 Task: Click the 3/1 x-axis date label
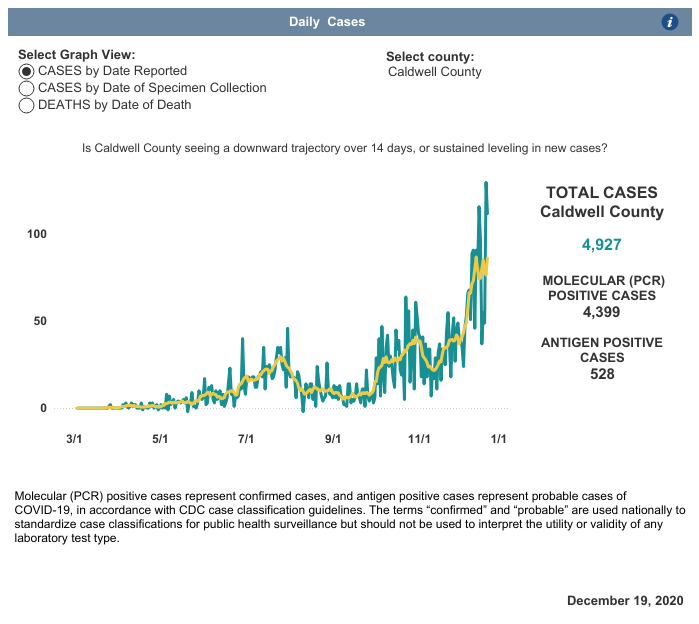74,439
